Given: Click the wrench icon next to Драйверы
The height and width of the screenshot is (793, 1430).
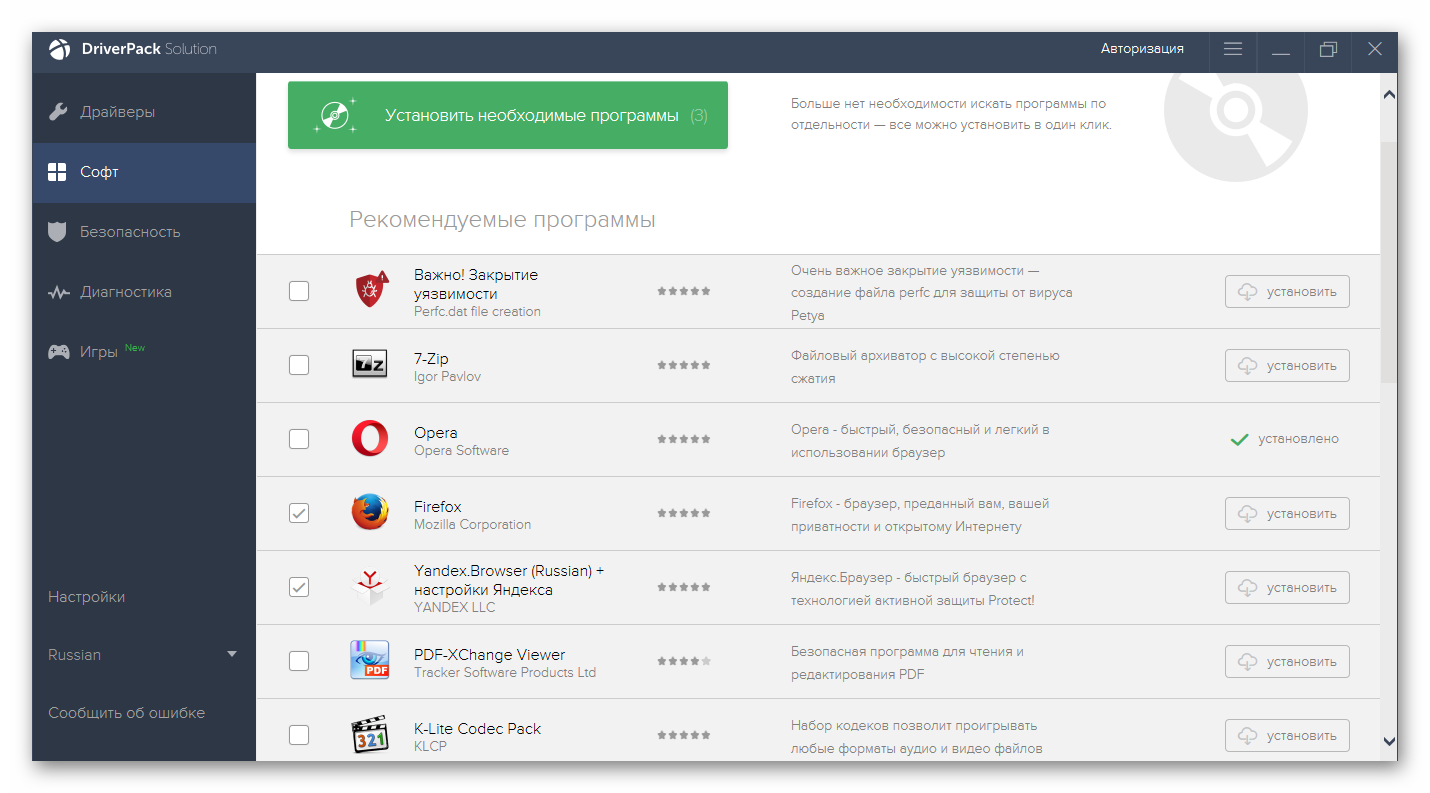Looking at the screenshot, I should [x=58, y=112].
